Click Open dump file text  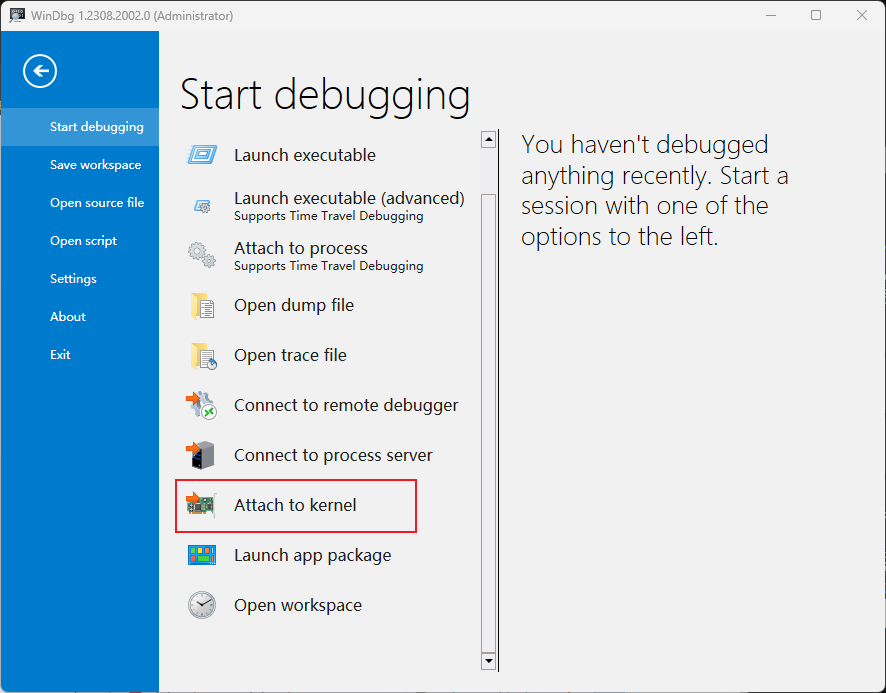[294, 305]
